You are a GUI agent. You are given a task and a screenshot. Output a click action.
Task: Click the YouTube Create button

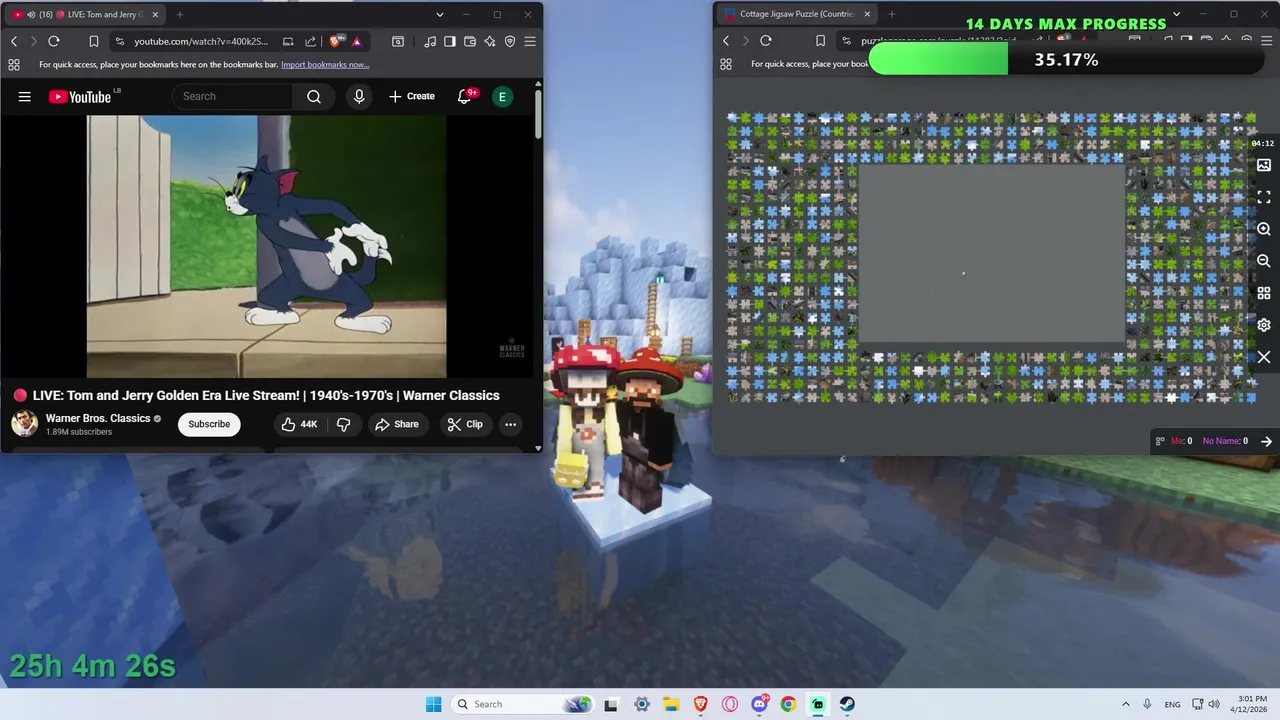pyautogui.click(x=412, y=96)
